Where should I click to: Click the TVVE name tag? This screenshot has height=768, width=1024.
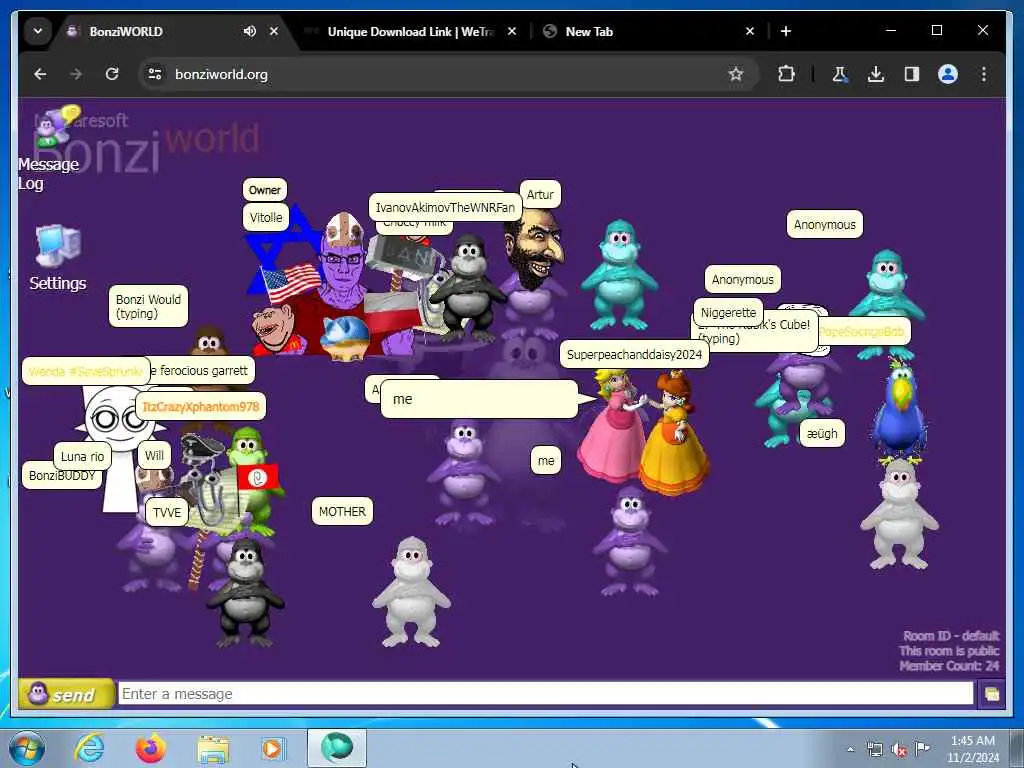tap(167, 513)
